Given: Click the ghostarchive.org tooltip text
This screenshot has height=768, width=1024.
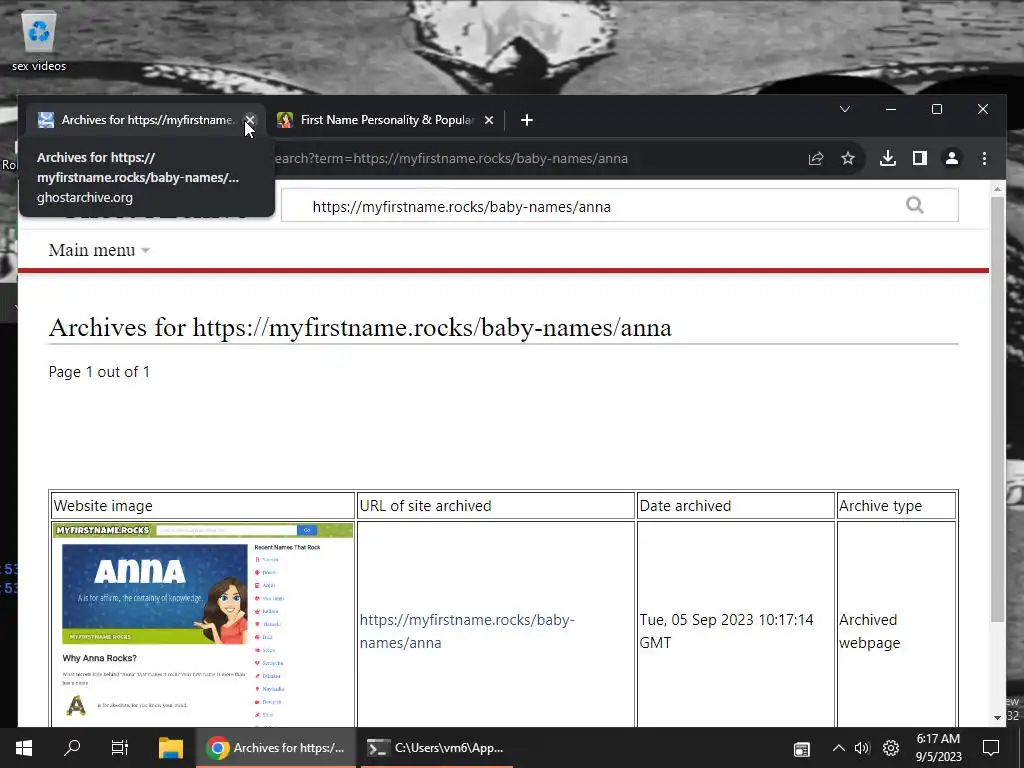Looking at the screenshot, I should tap(84, 198).
